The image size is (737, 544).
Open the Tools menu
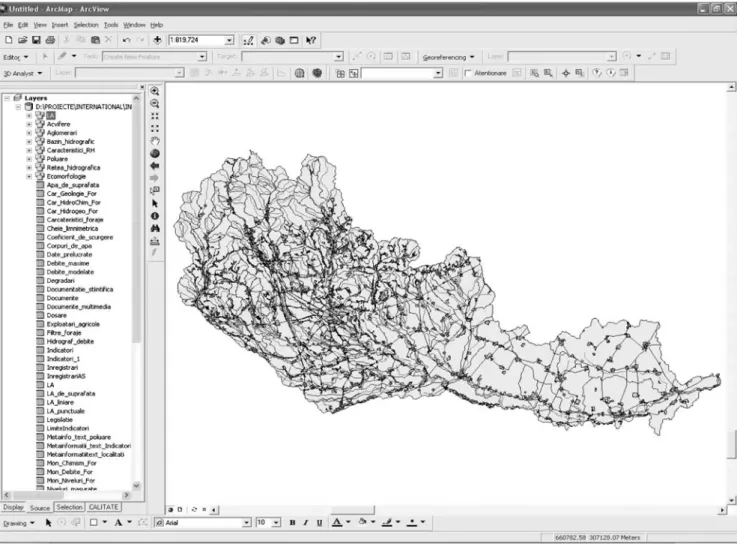(x=111, y=25)
